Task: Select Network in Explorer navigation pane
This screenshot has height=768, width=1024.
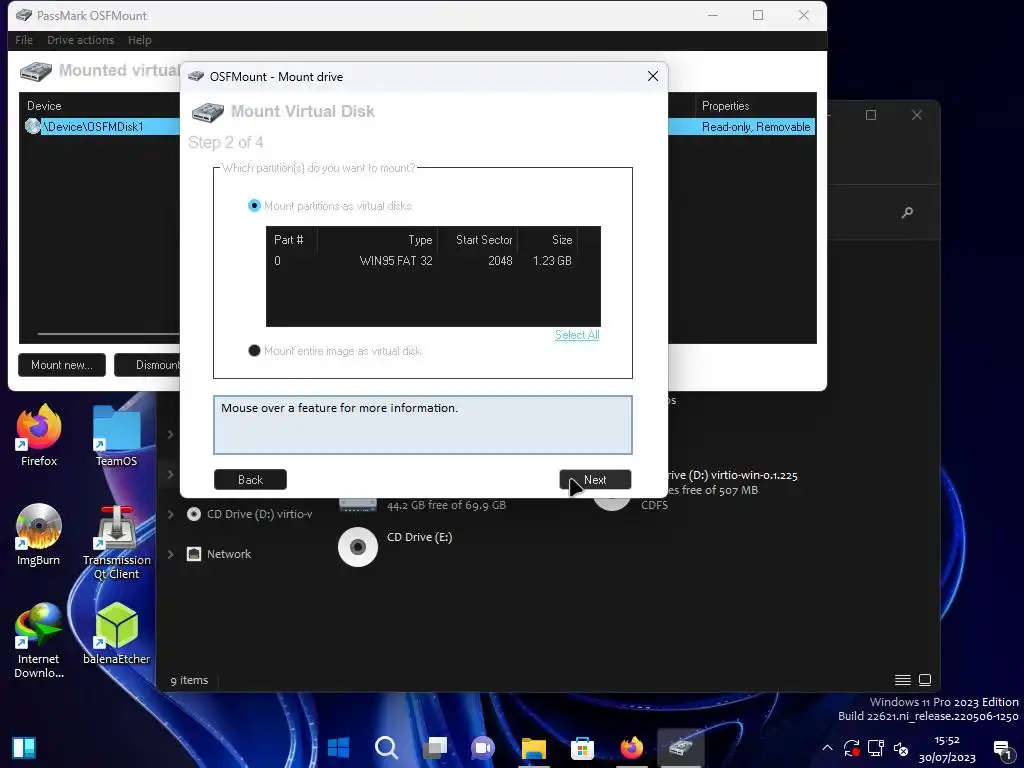Action: (229, 554)
